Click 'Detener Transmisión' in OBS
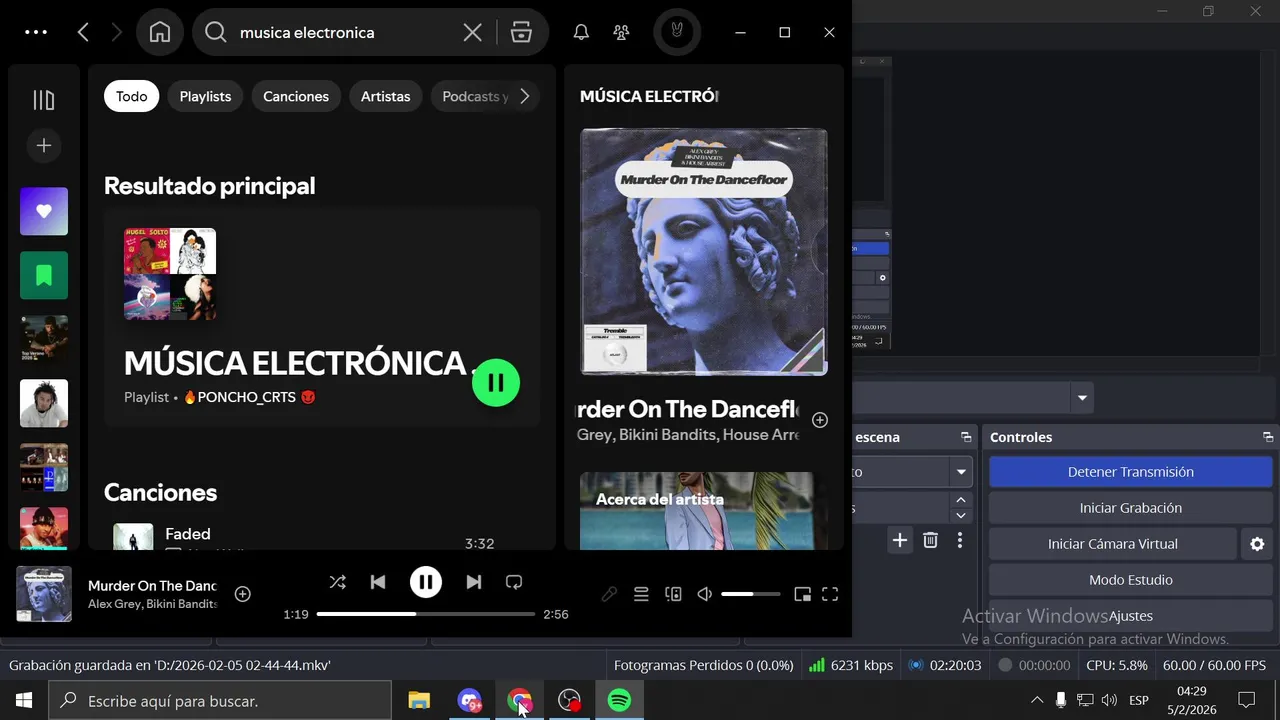Screen dimensions: 1280x720 click(x=1131, y=472)
